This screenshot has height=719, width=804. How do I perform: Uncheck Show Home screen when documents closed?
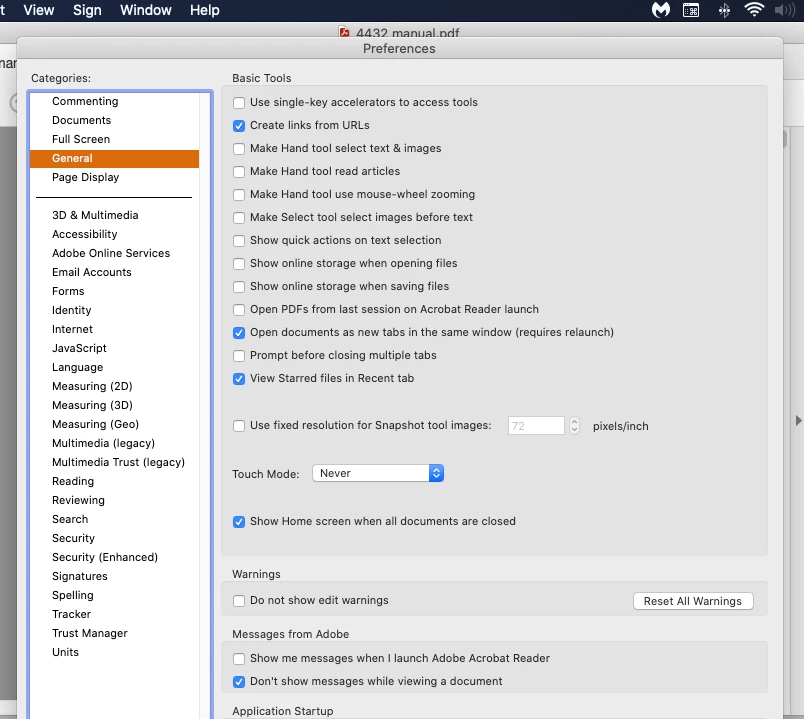click(x=239, y=522)
